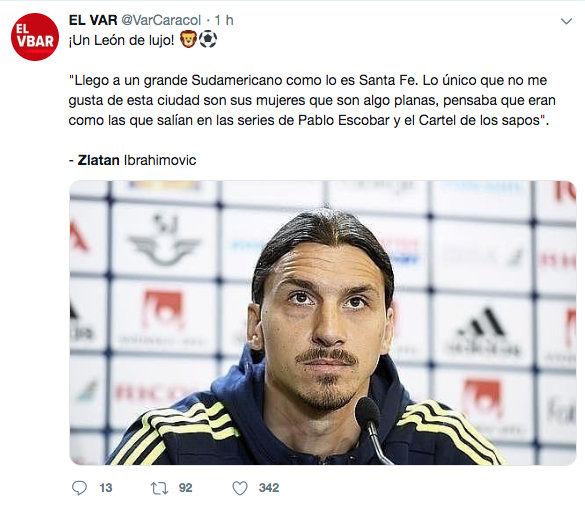Click the lion emoji in the tweet
Viewport: 585px width, 506px height.
188,40
